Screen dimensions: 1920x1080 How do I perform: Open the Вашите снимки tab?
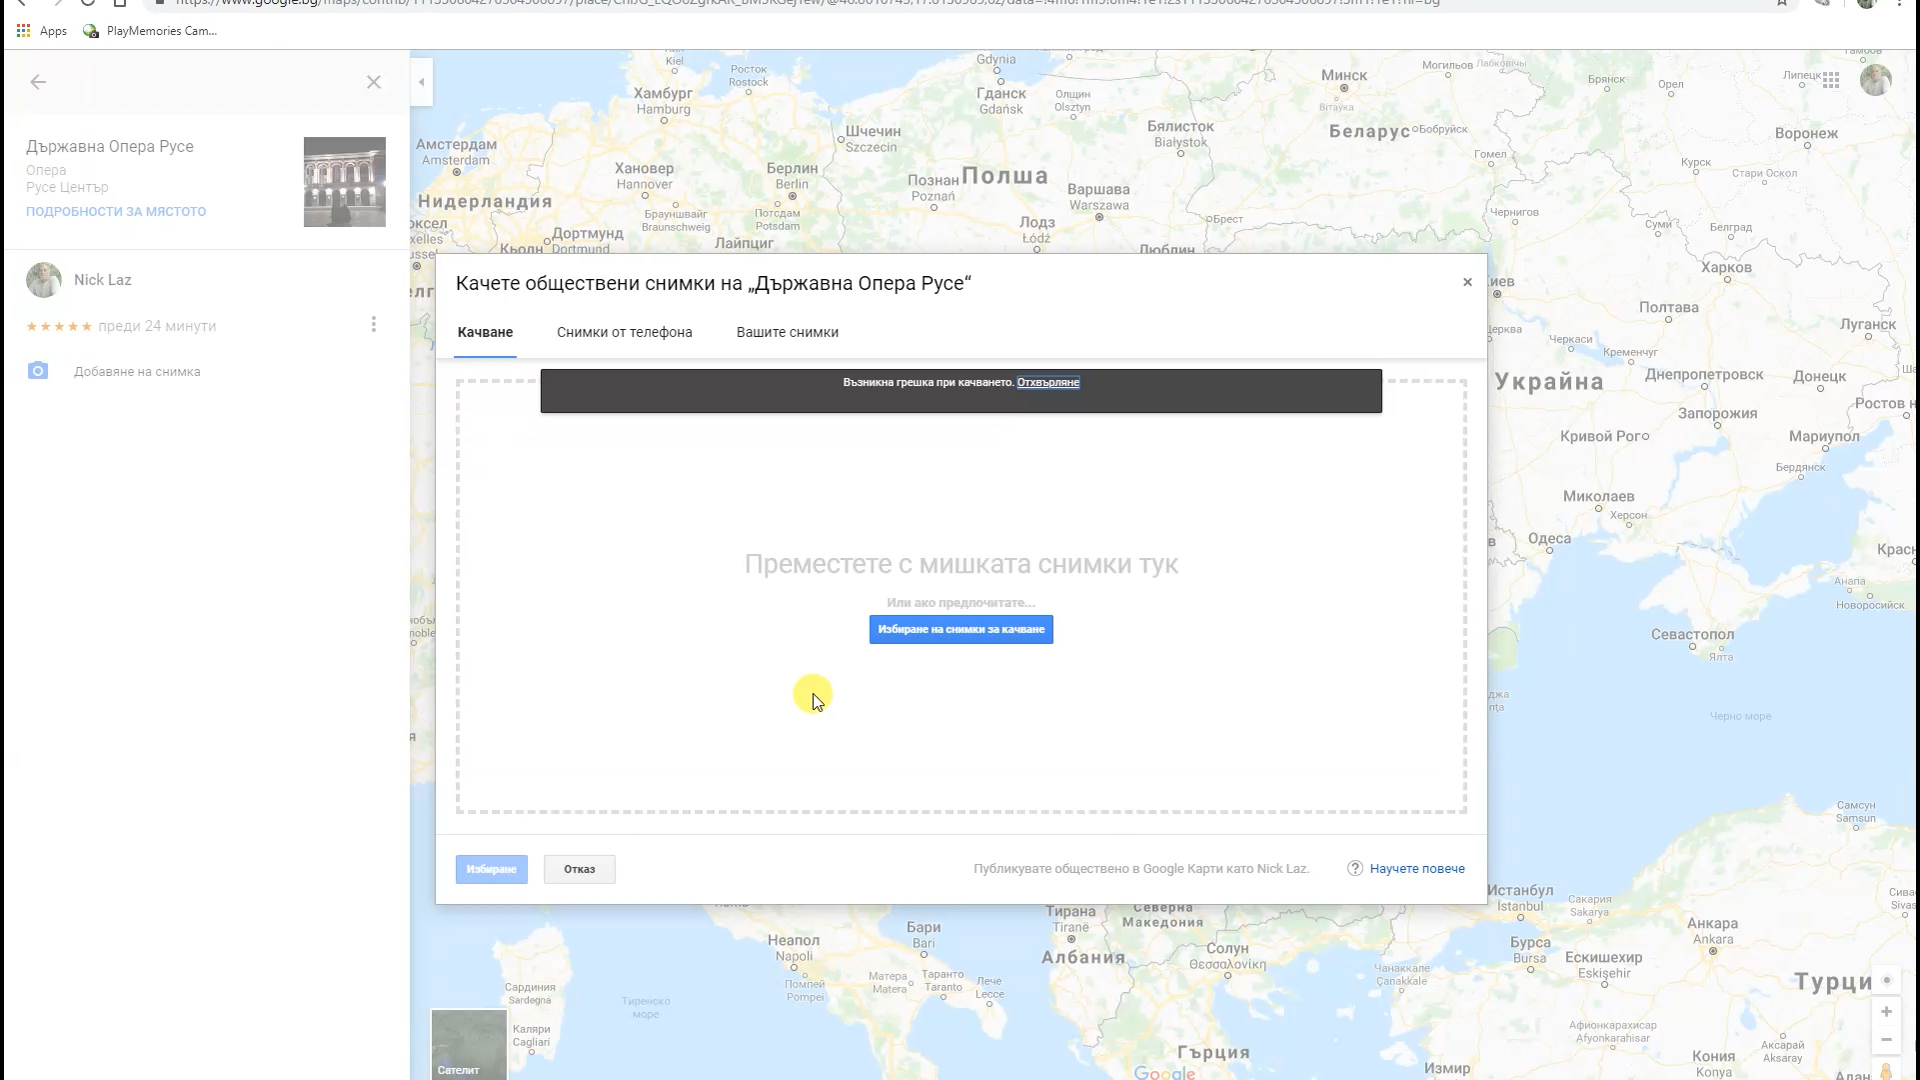click(x=787, y=332)
